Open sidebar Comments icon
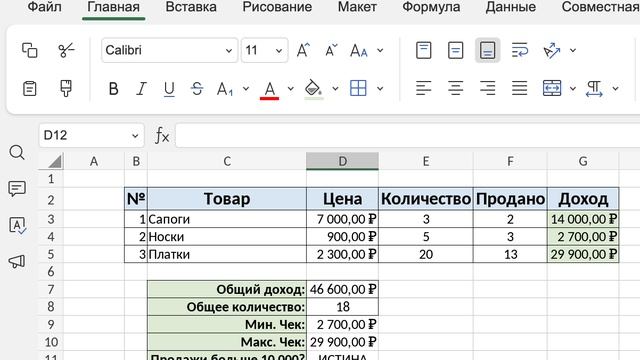This screenshot has width=640, height=360. point(17,189)
